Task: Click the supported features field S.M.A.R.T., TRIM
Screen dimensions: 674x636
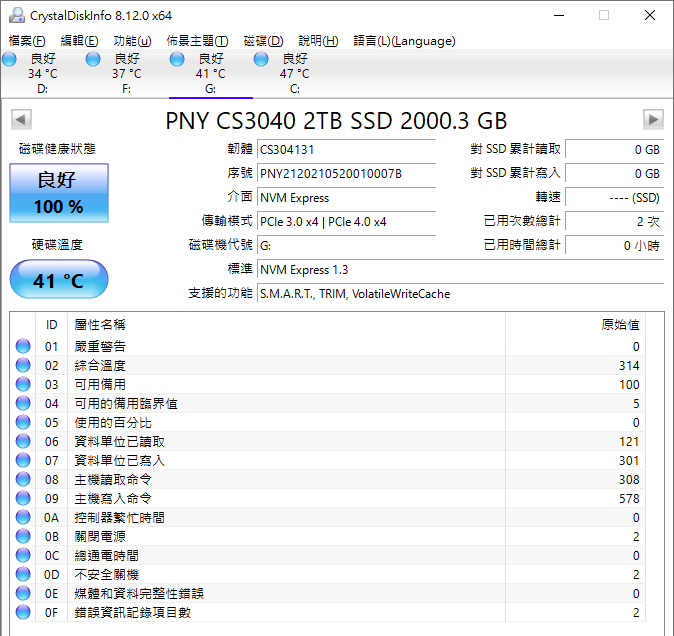Action: (461, 294)
